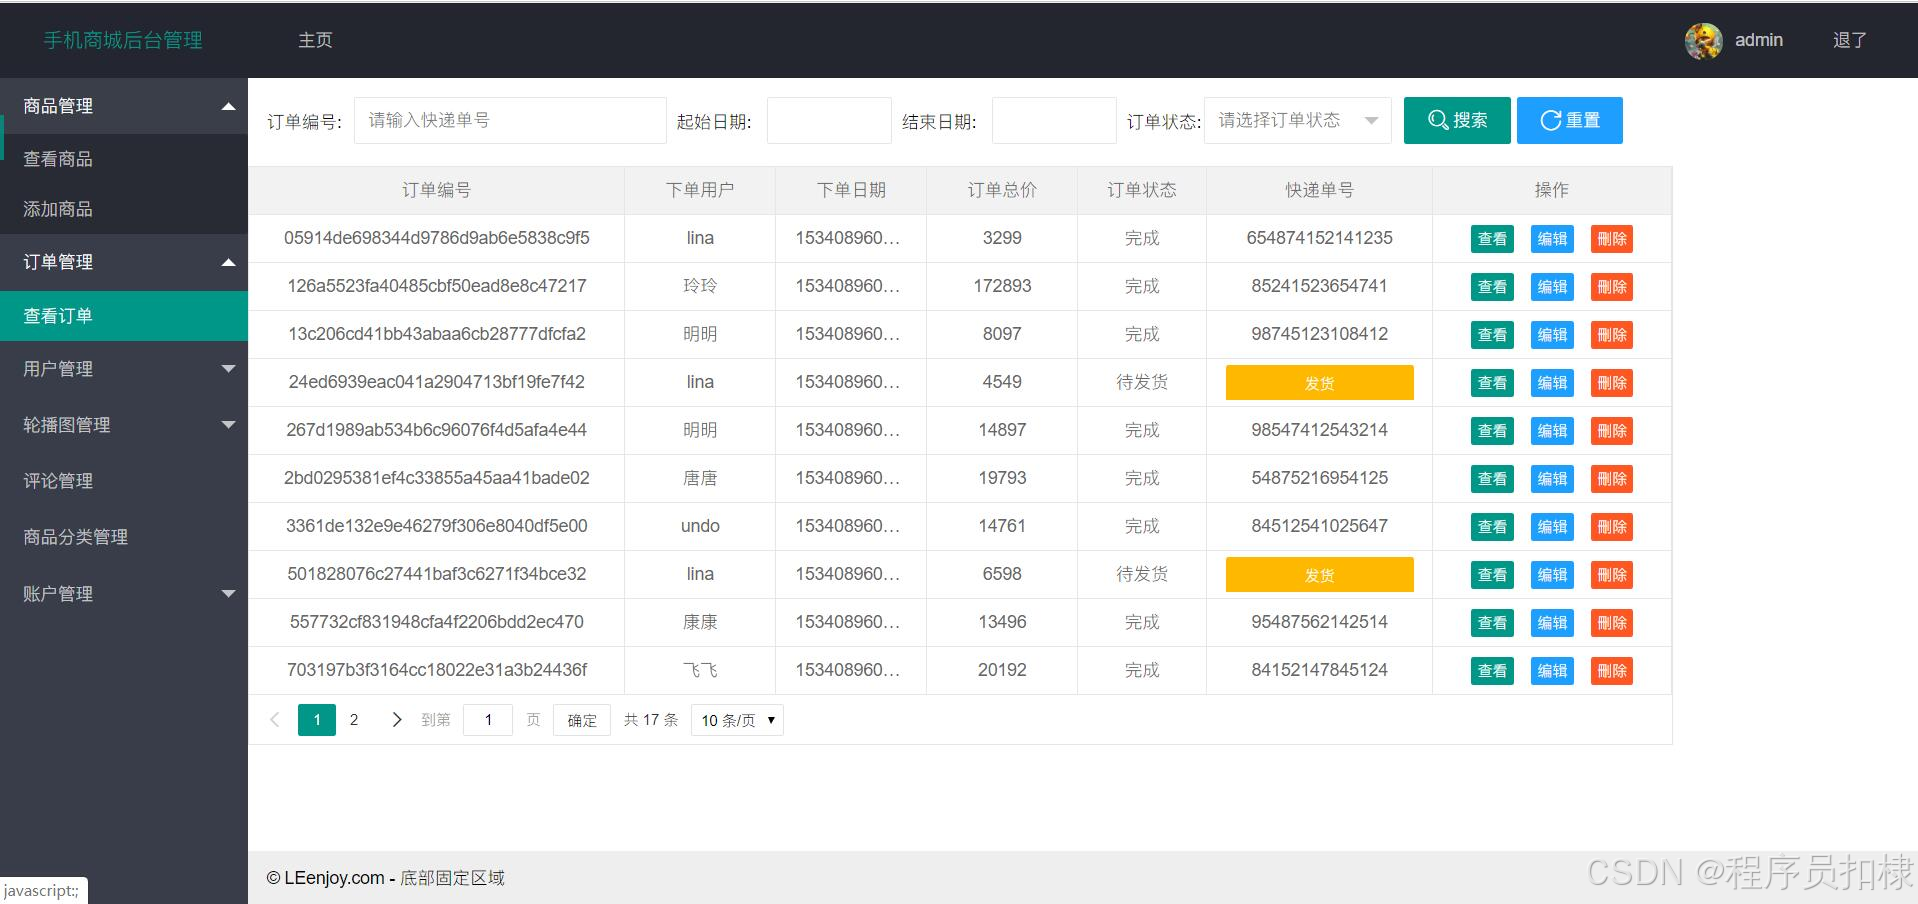Image resolution: width=1918 pixels, height=904 pixels.
Task: Click the search magnifier icon on 搜索 button
Action: point(1438,120)
